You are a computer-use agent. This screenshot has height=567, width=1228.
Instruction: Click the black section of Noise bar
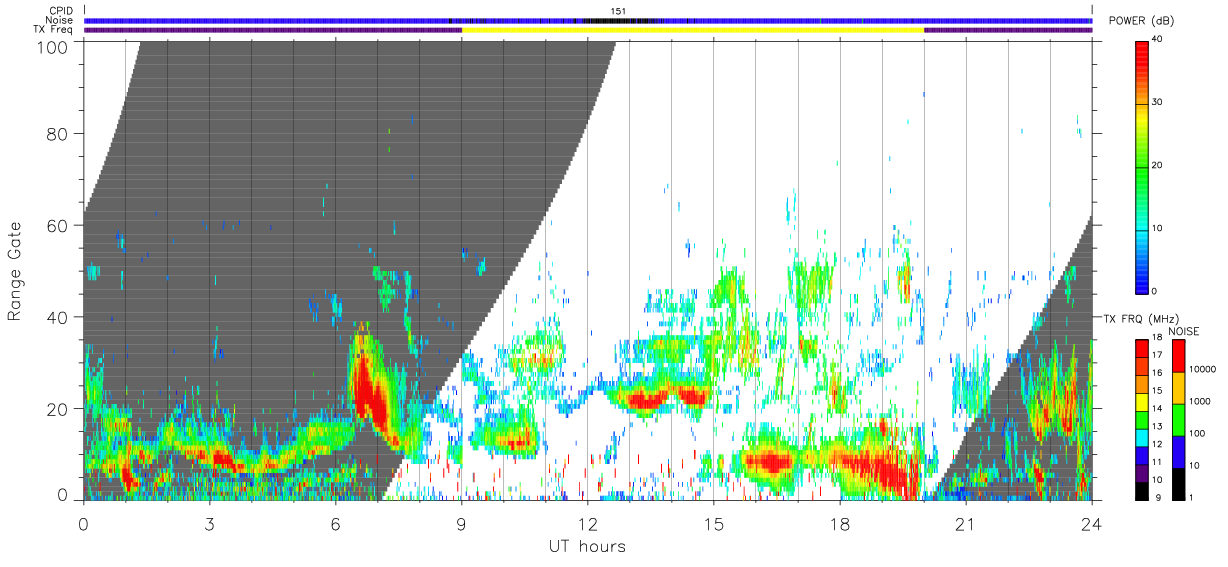click(620, 20)
